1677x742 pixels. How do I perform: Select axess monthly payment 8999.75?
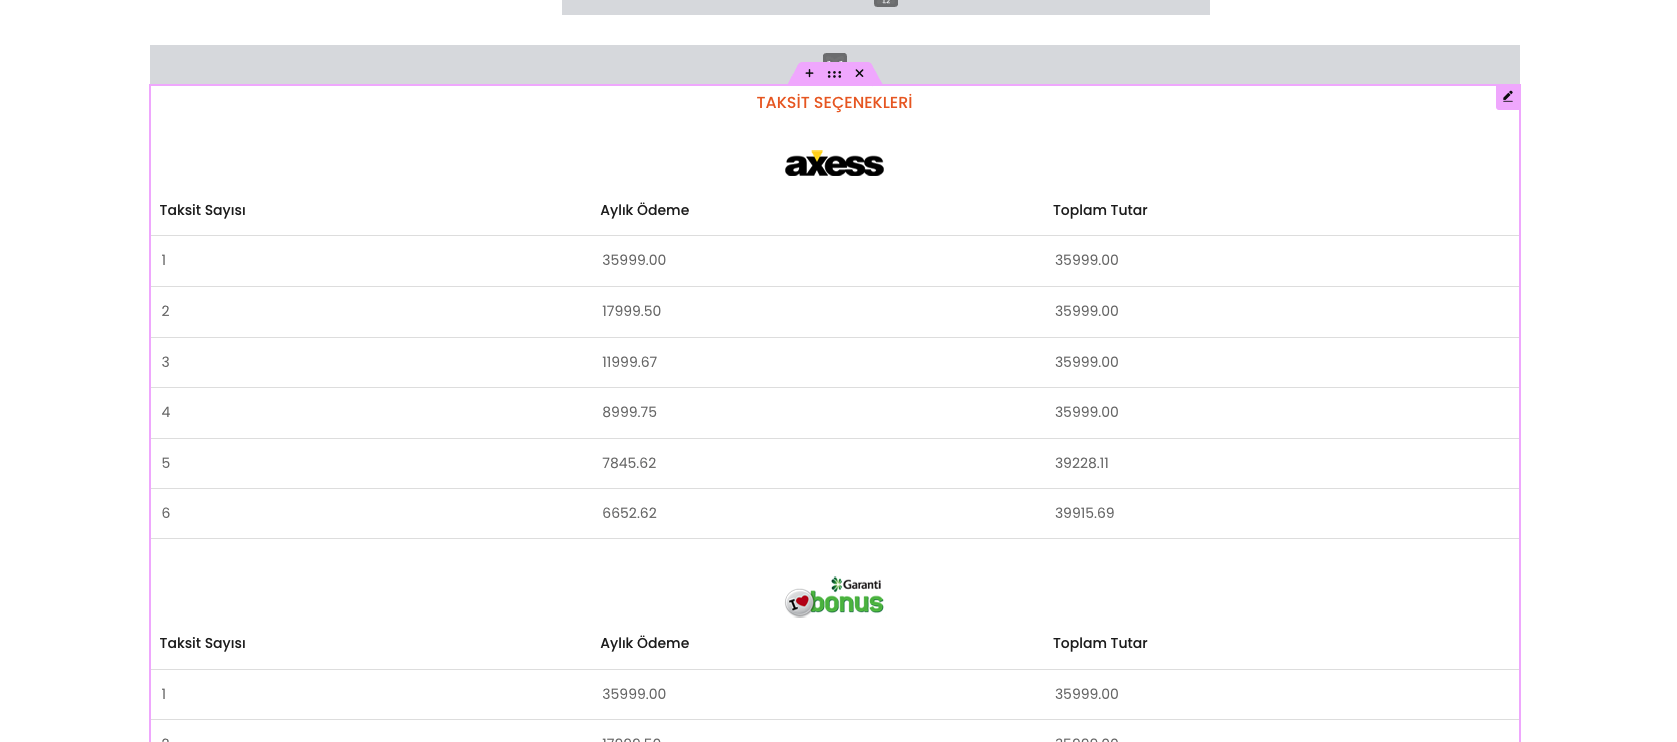click(x=630, y=412)
